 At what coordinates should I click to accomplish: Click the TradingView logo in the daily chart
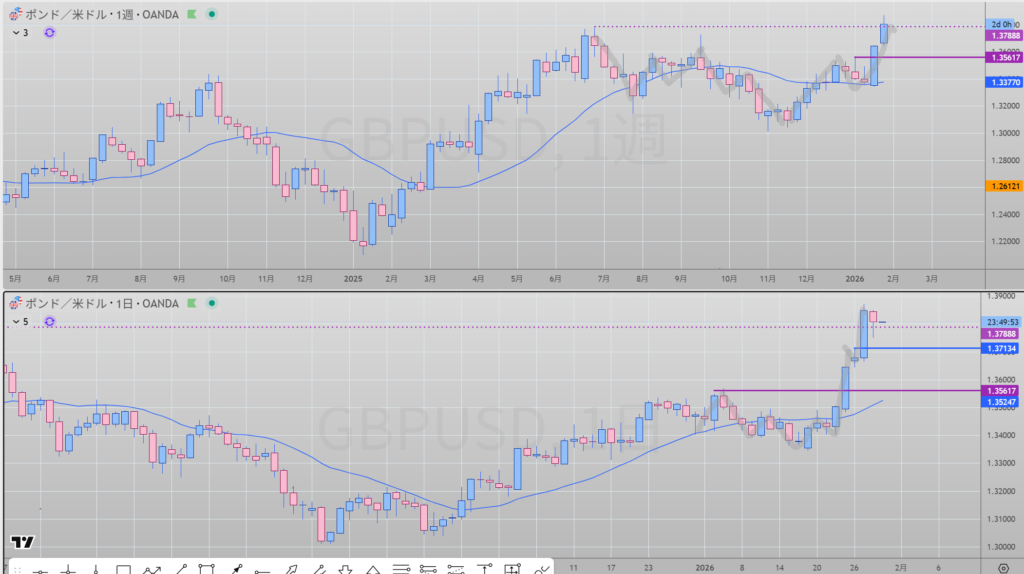pyautogui.click(x=22, y=542)
